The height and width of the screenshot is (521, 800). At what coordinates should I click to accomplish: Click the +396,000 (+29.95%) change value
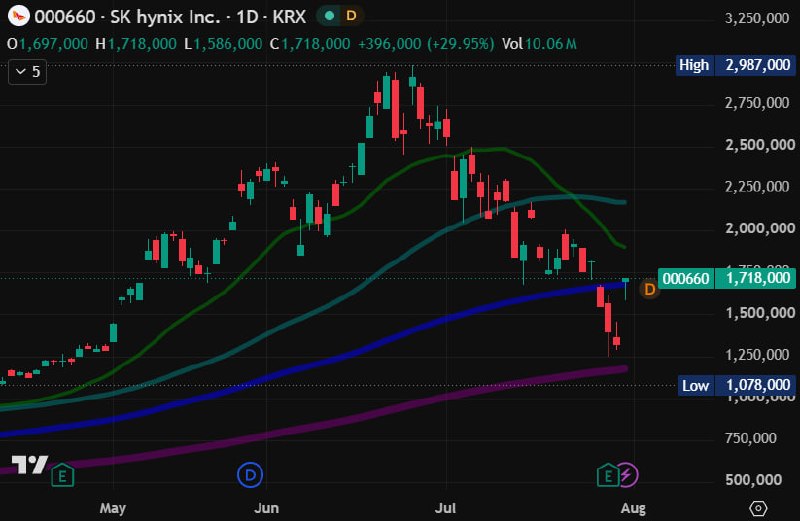click(426, 44)
